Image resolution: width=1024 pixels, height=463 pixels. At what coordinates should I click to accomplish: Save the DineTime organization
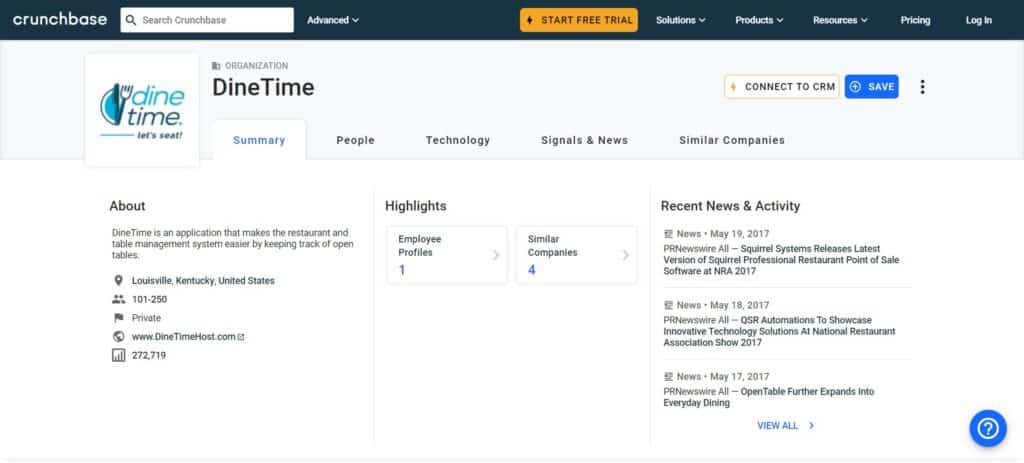click(x=871, y=87)
